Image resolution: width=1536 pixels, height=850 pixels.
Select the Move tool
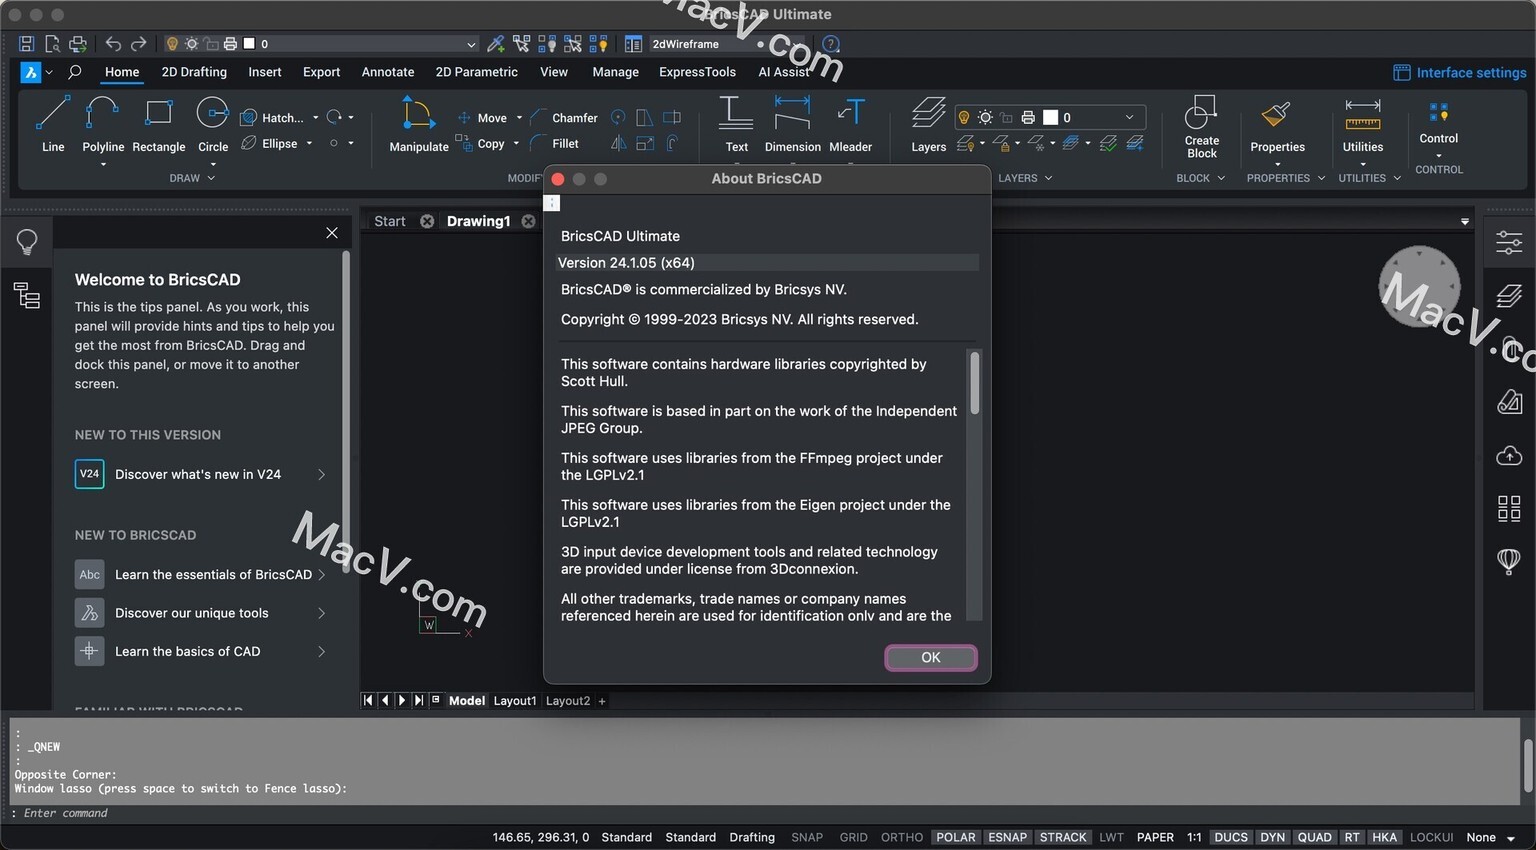[x=482, y=118]
